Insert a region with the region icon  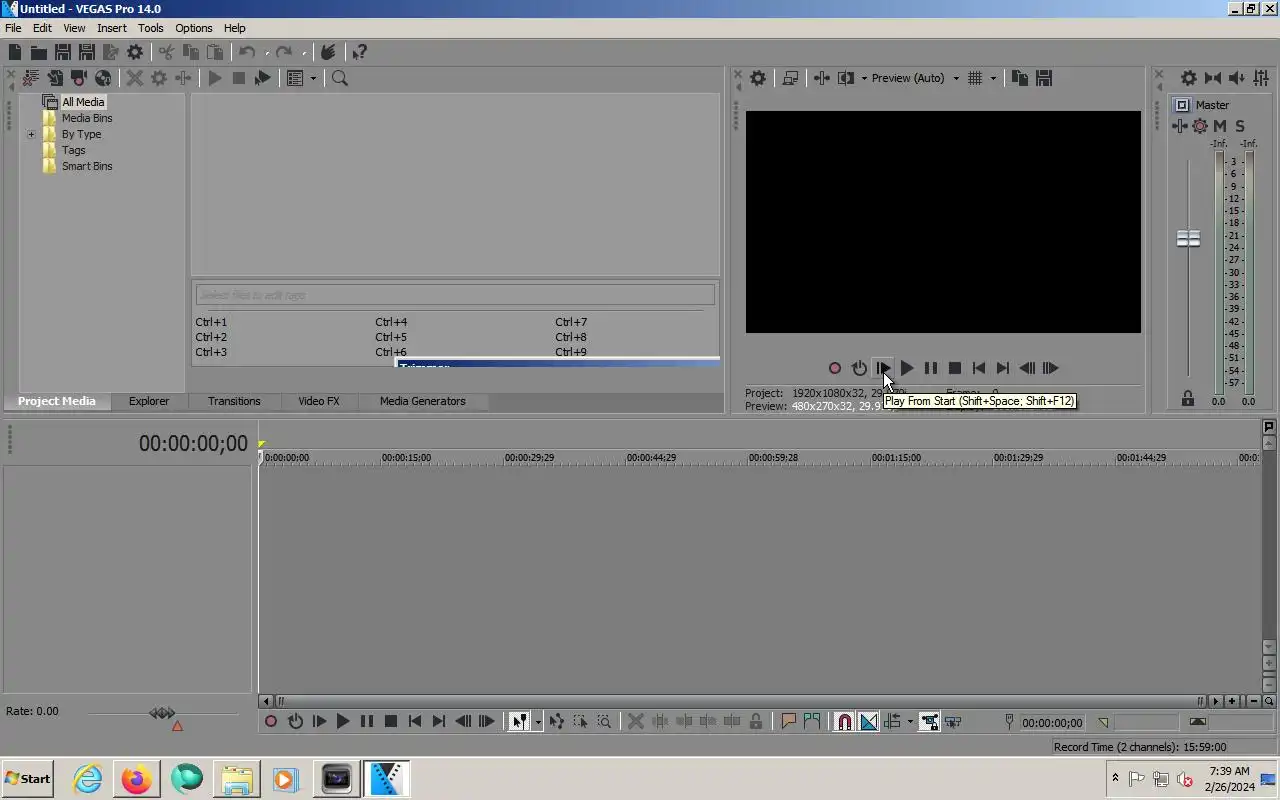(812, 721)
